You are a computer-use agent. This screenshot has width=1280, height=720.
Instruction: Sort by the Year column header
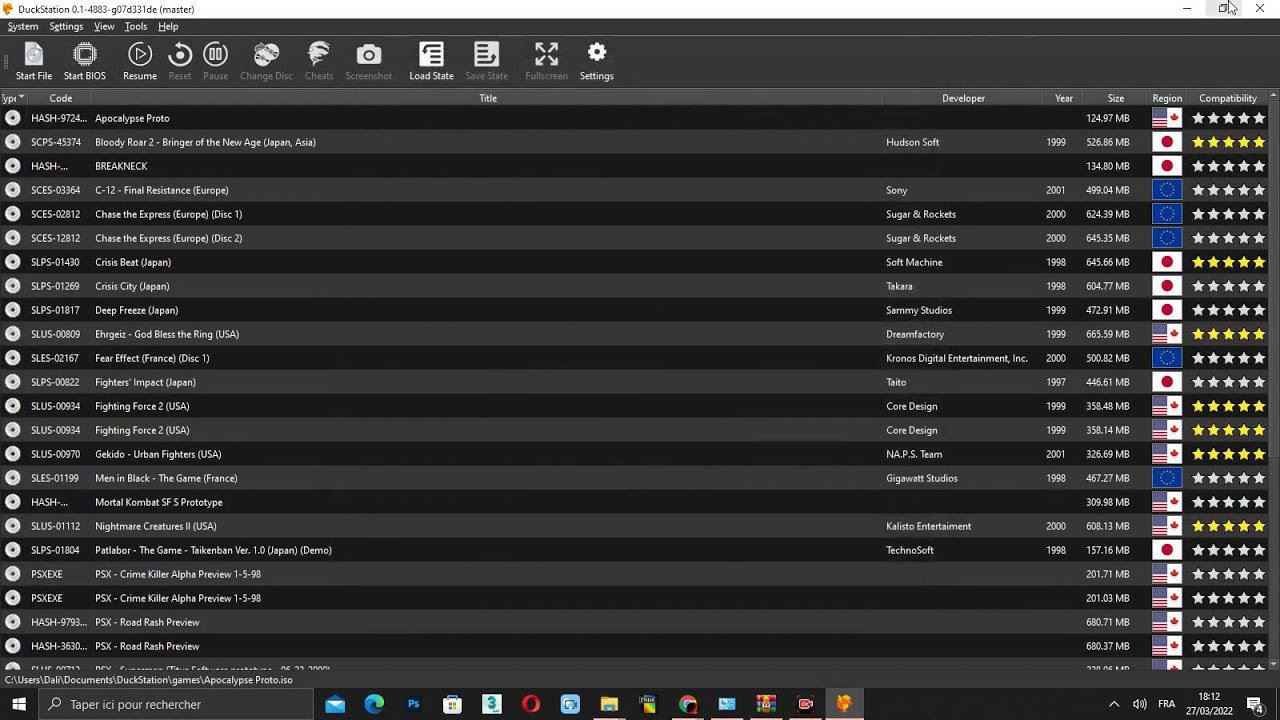coord(1064,98)
